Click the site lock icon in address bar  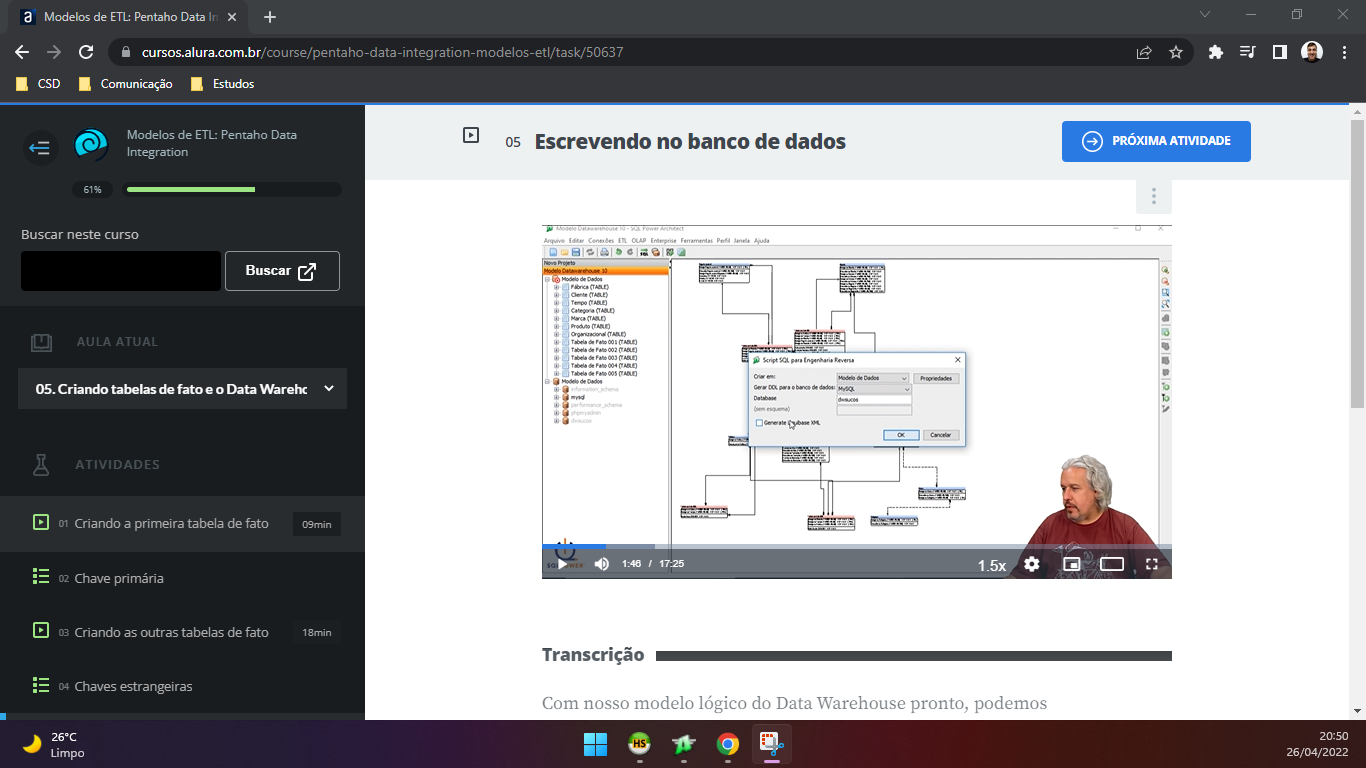click(x=126, y=52)
